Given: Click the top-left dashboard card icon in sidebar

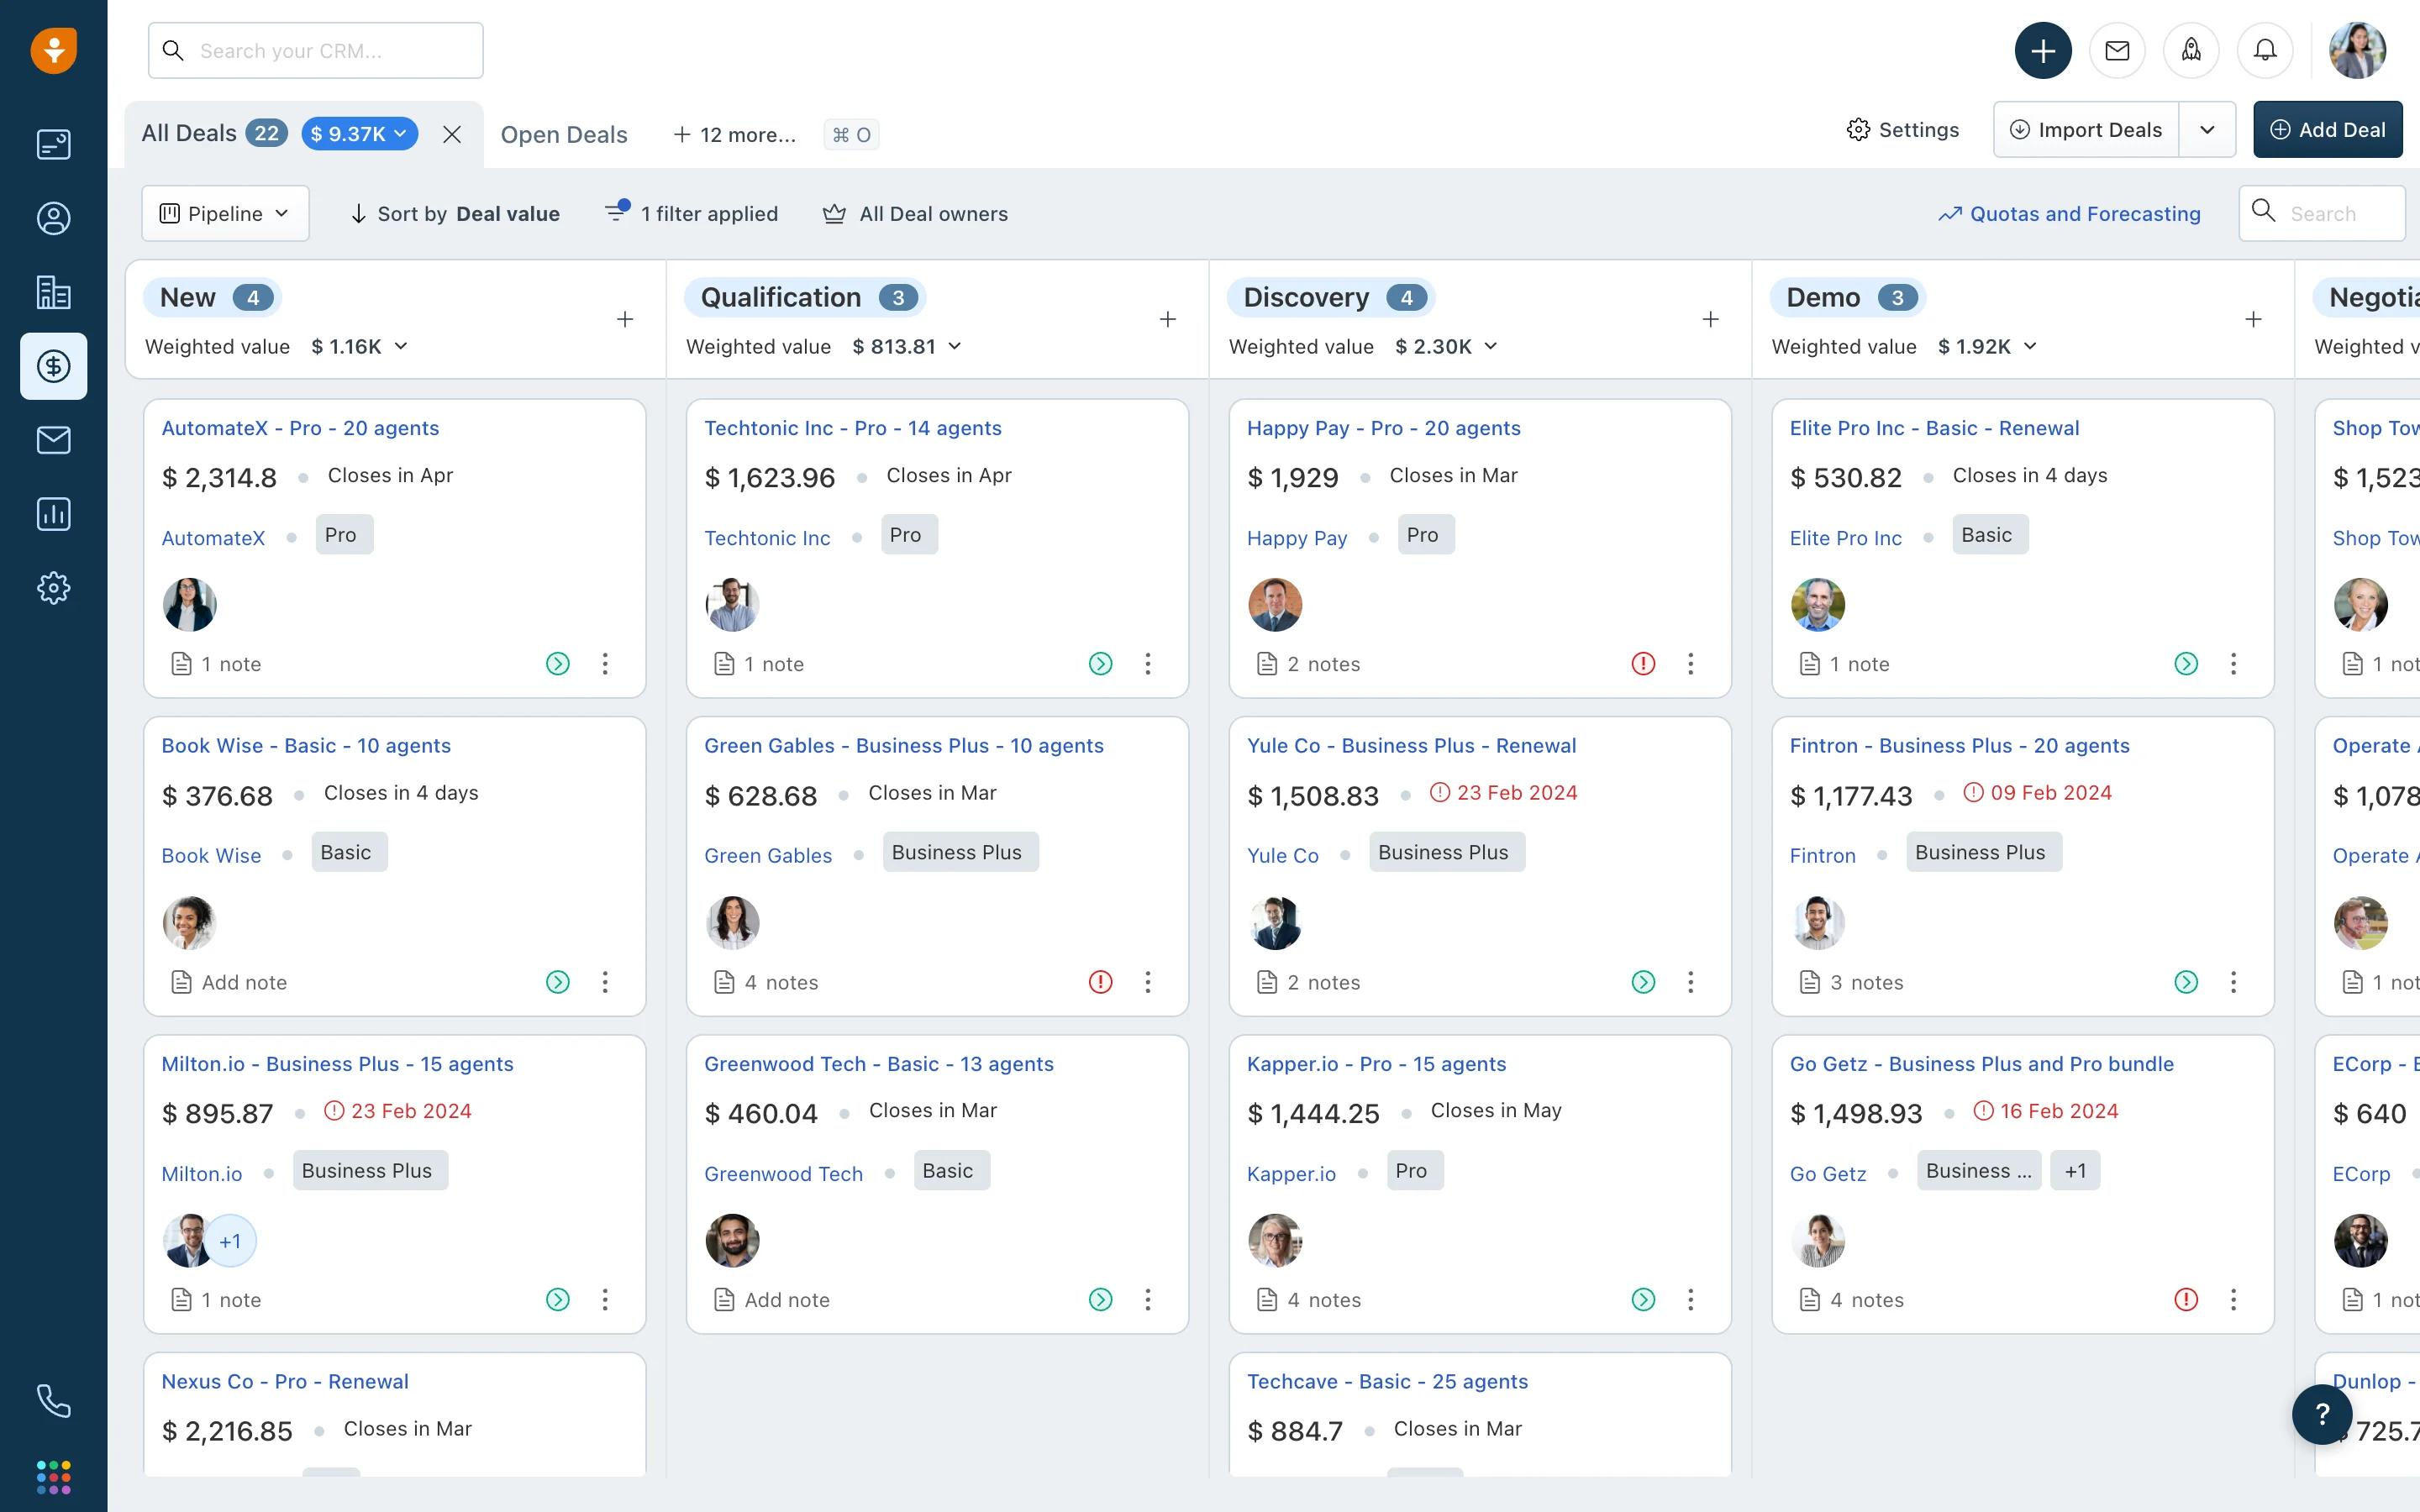Looking at the screenshot, I should (53, 144).
